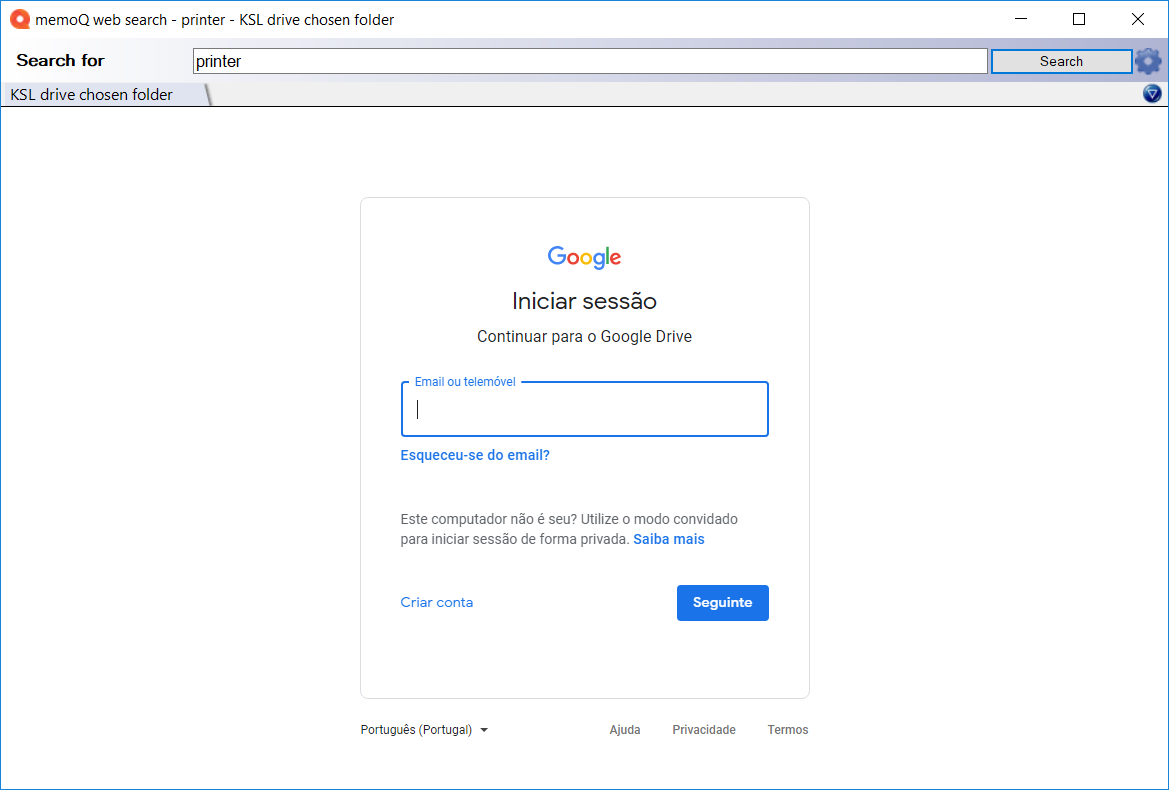Click the Google logo
Image resolution: width=1169 pixels, height=790 pixels.
pyautogui.click(x=584, y=257)
